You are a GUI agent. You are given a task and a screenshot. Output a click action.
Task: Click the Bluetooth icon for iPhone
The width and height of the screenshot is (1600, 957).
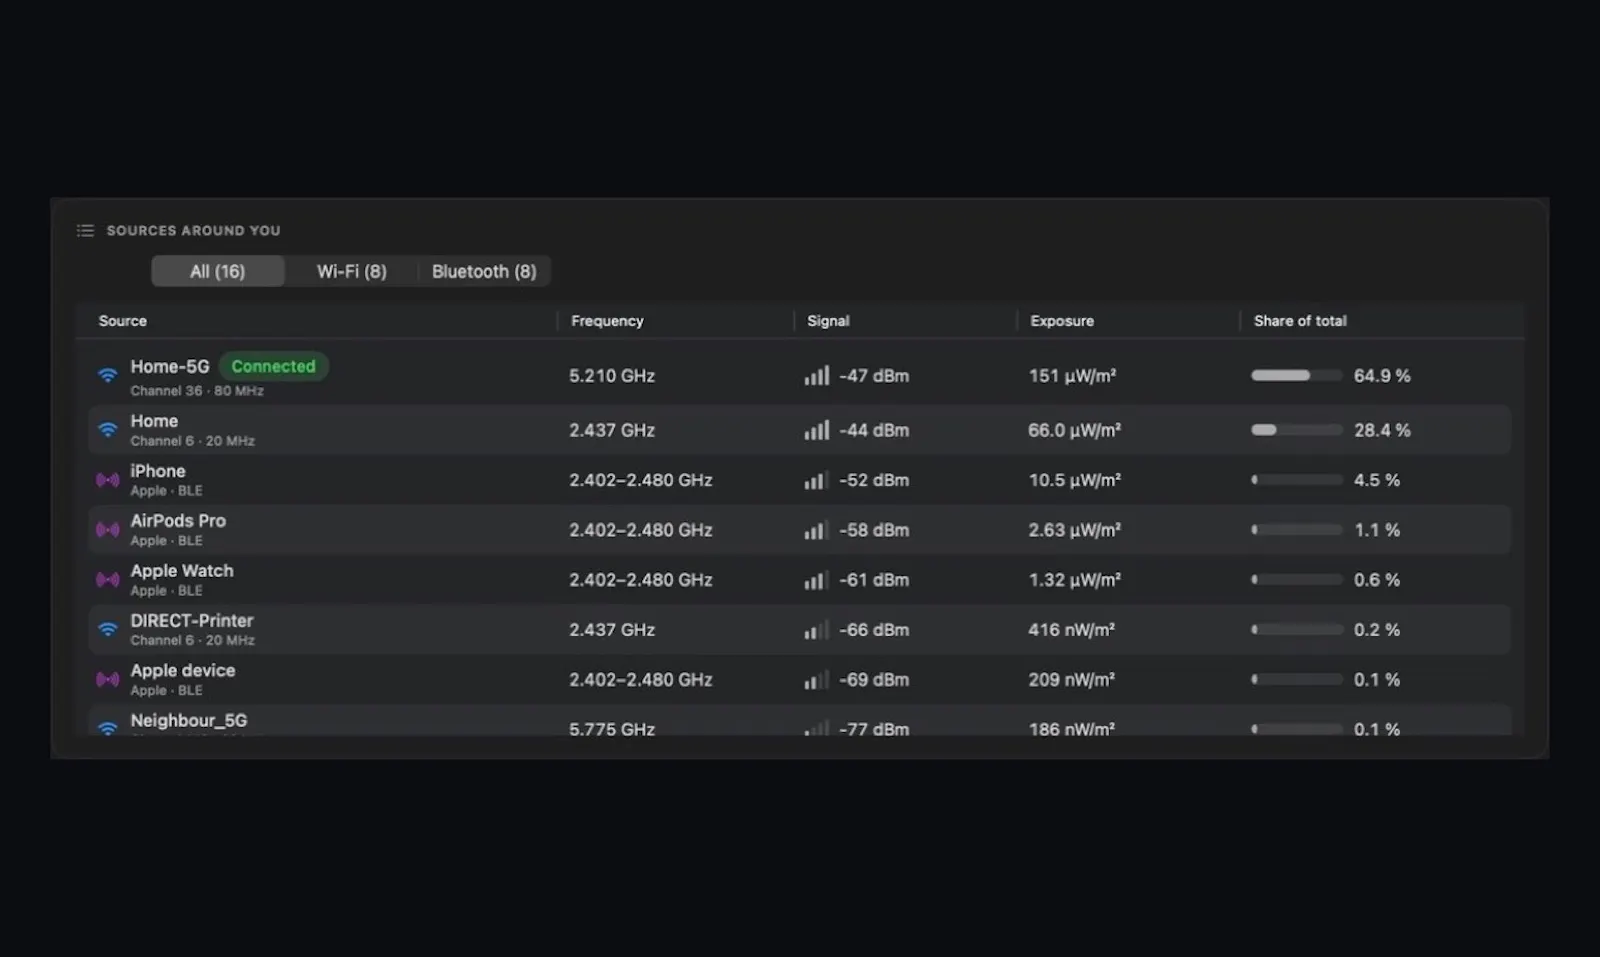pos(107,480)
